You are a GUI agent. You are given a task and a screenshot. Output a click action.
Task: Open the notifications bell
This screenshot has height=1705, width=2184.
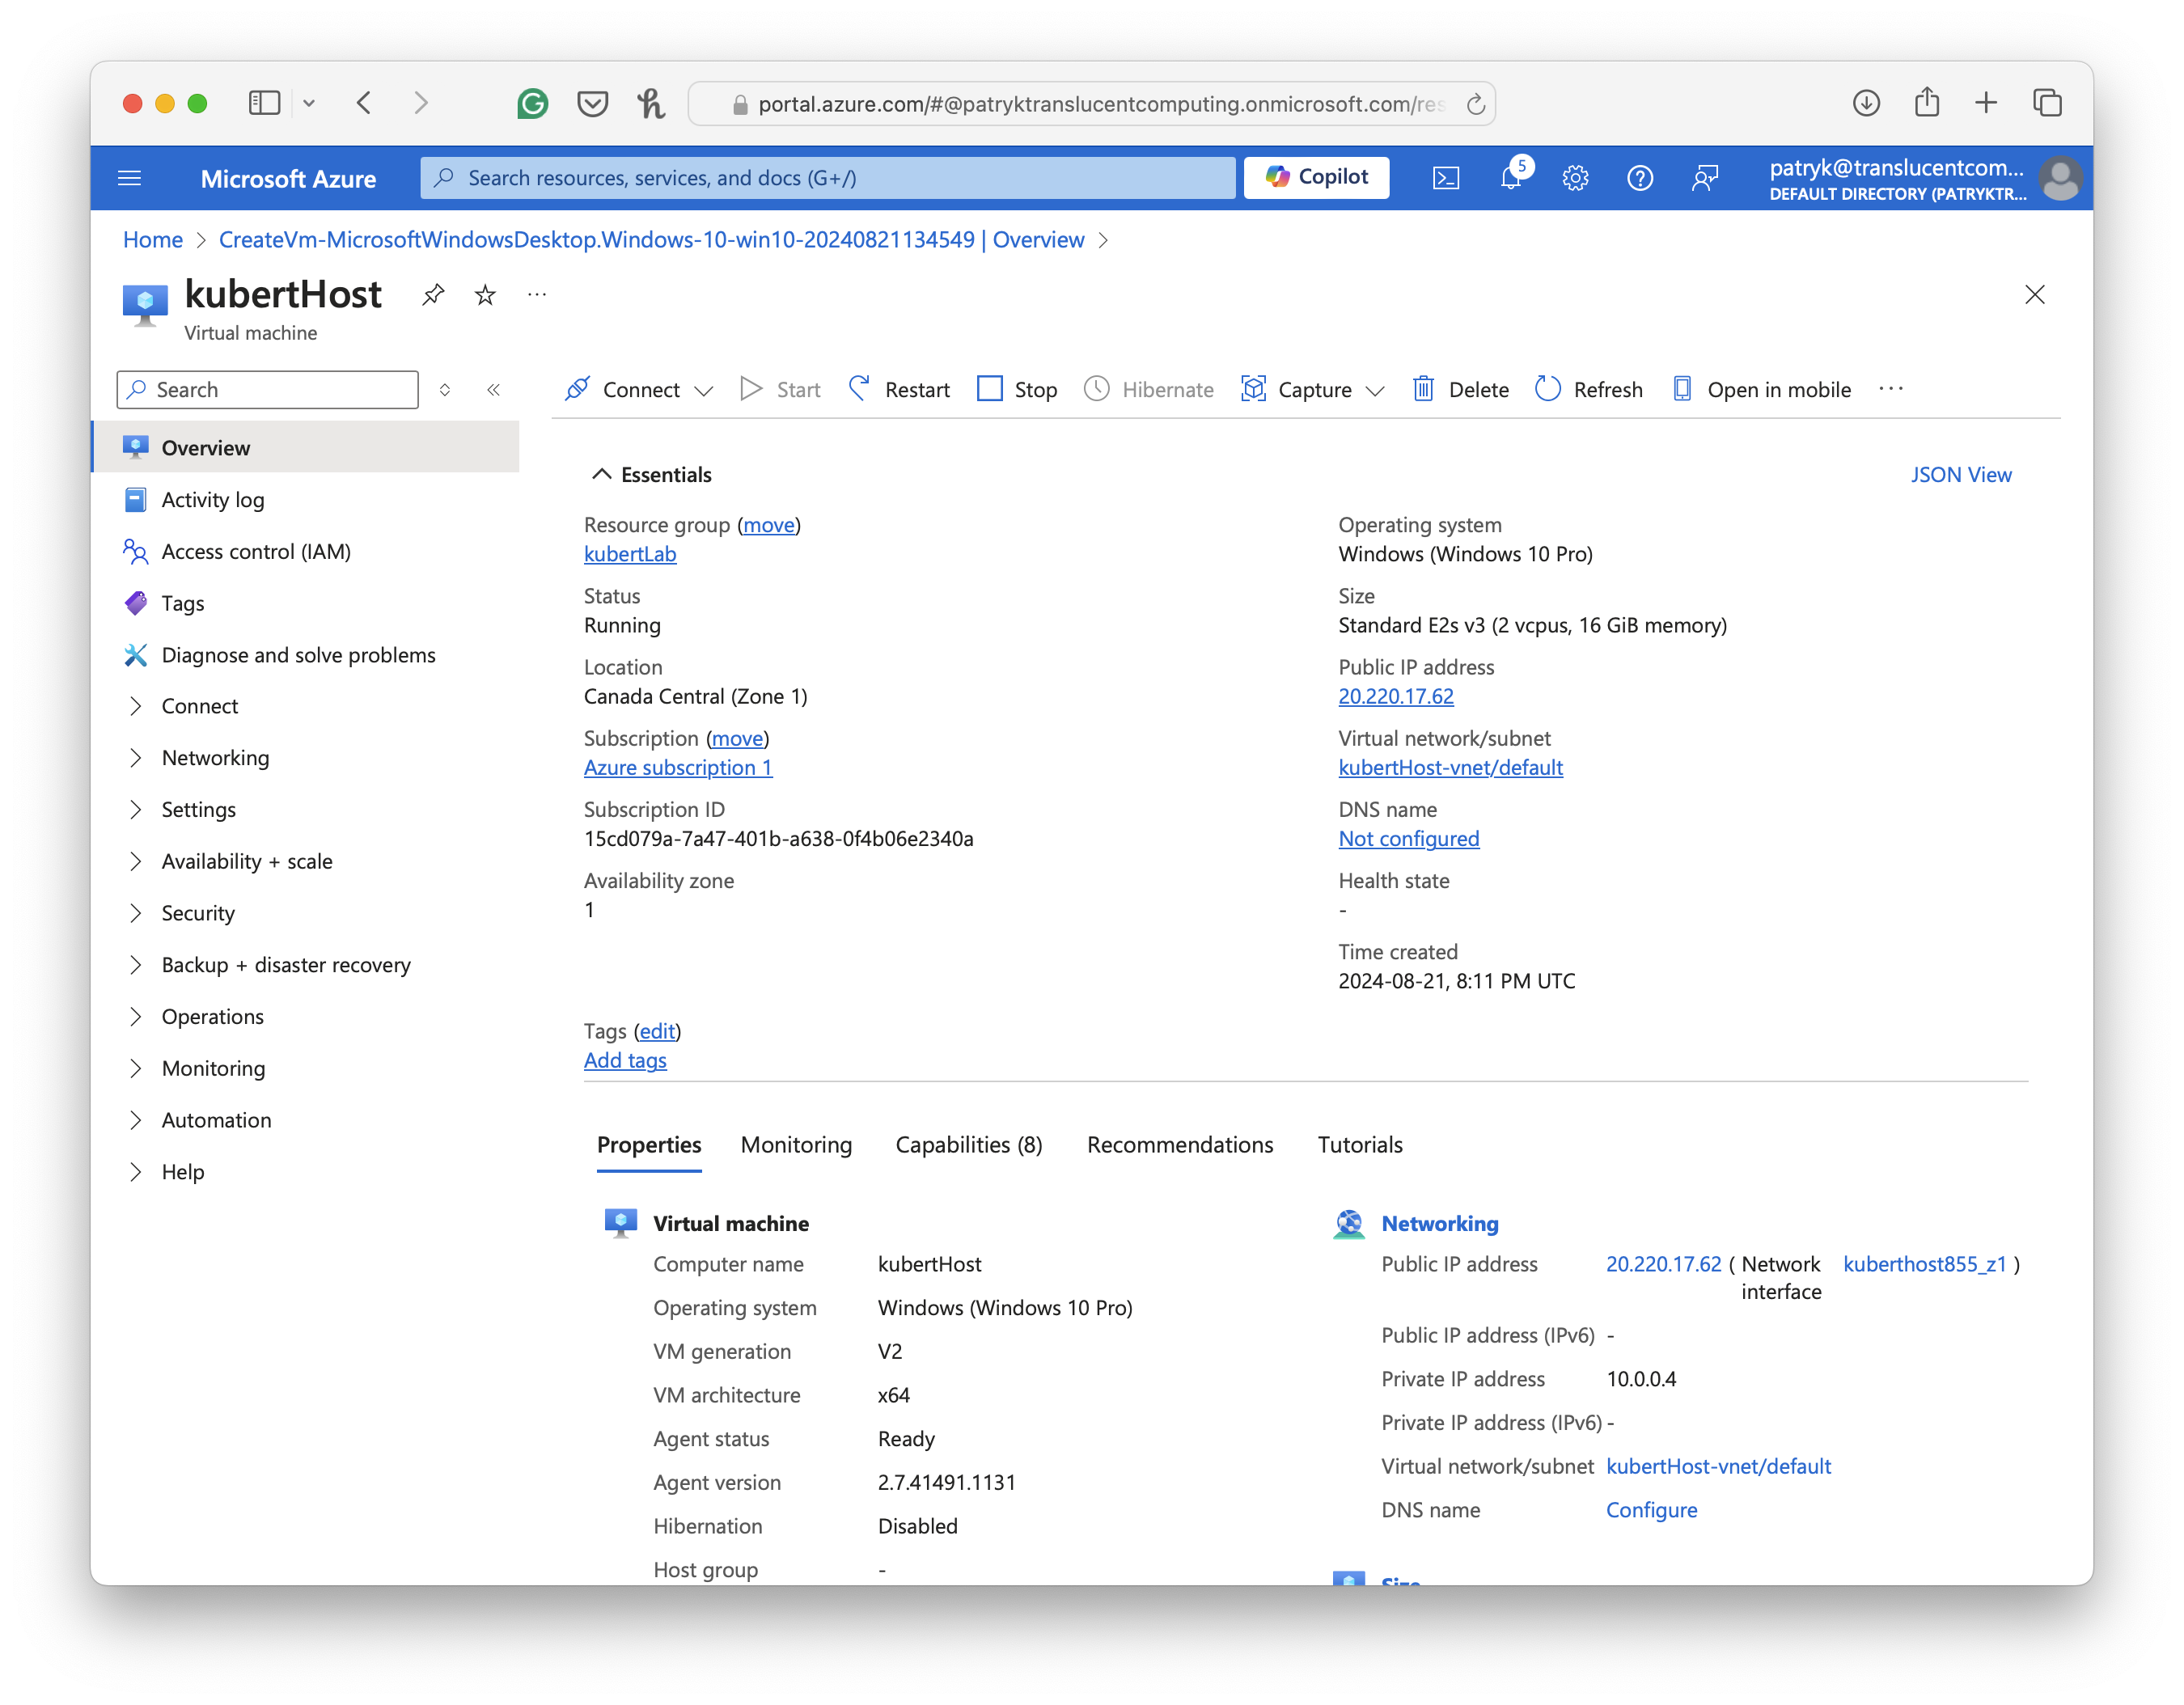point(1510,178)
